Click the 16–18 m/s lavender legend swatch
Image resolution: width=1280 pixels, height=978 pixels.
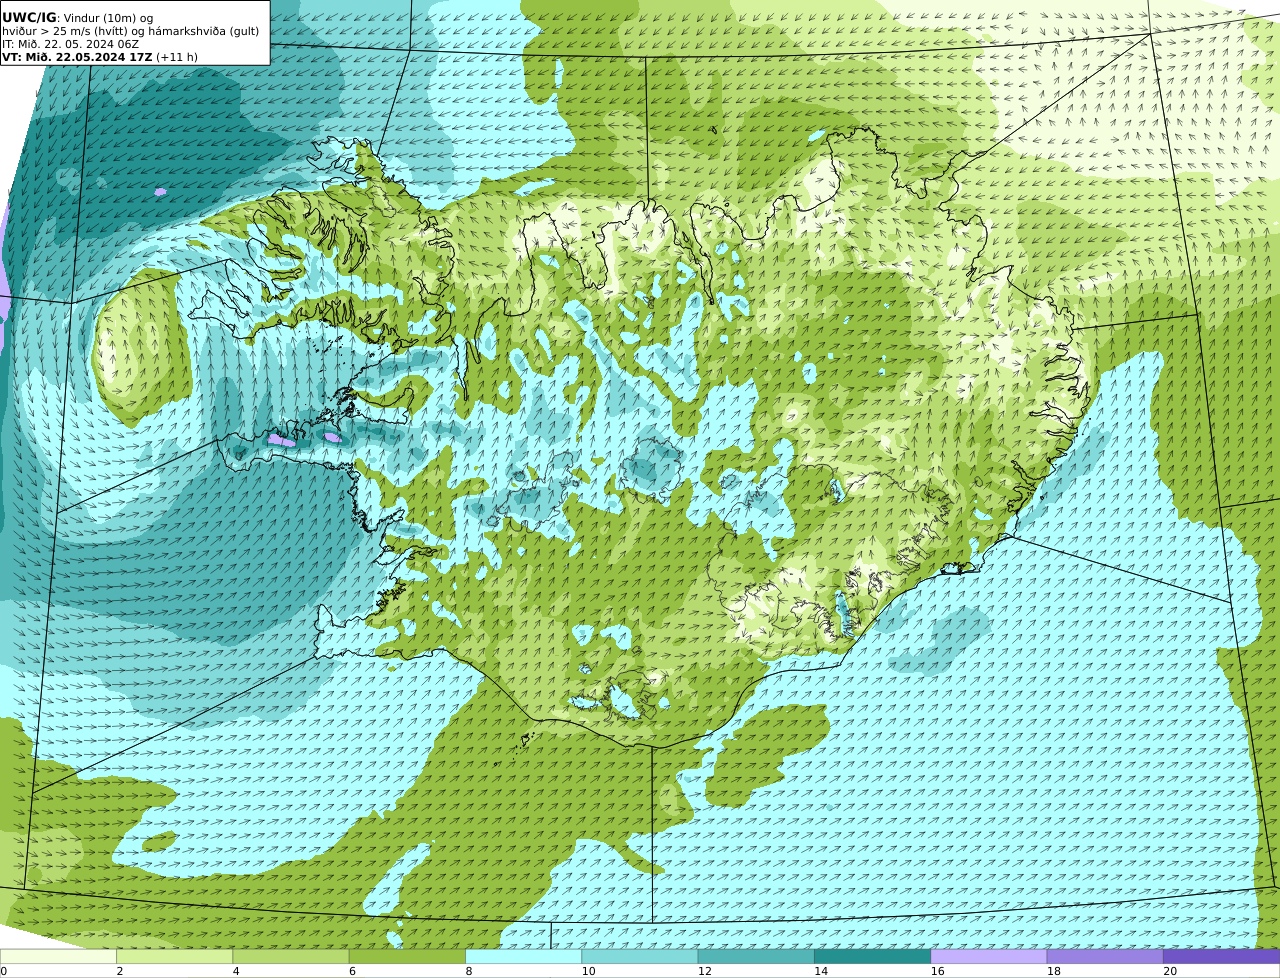point(989,956)
